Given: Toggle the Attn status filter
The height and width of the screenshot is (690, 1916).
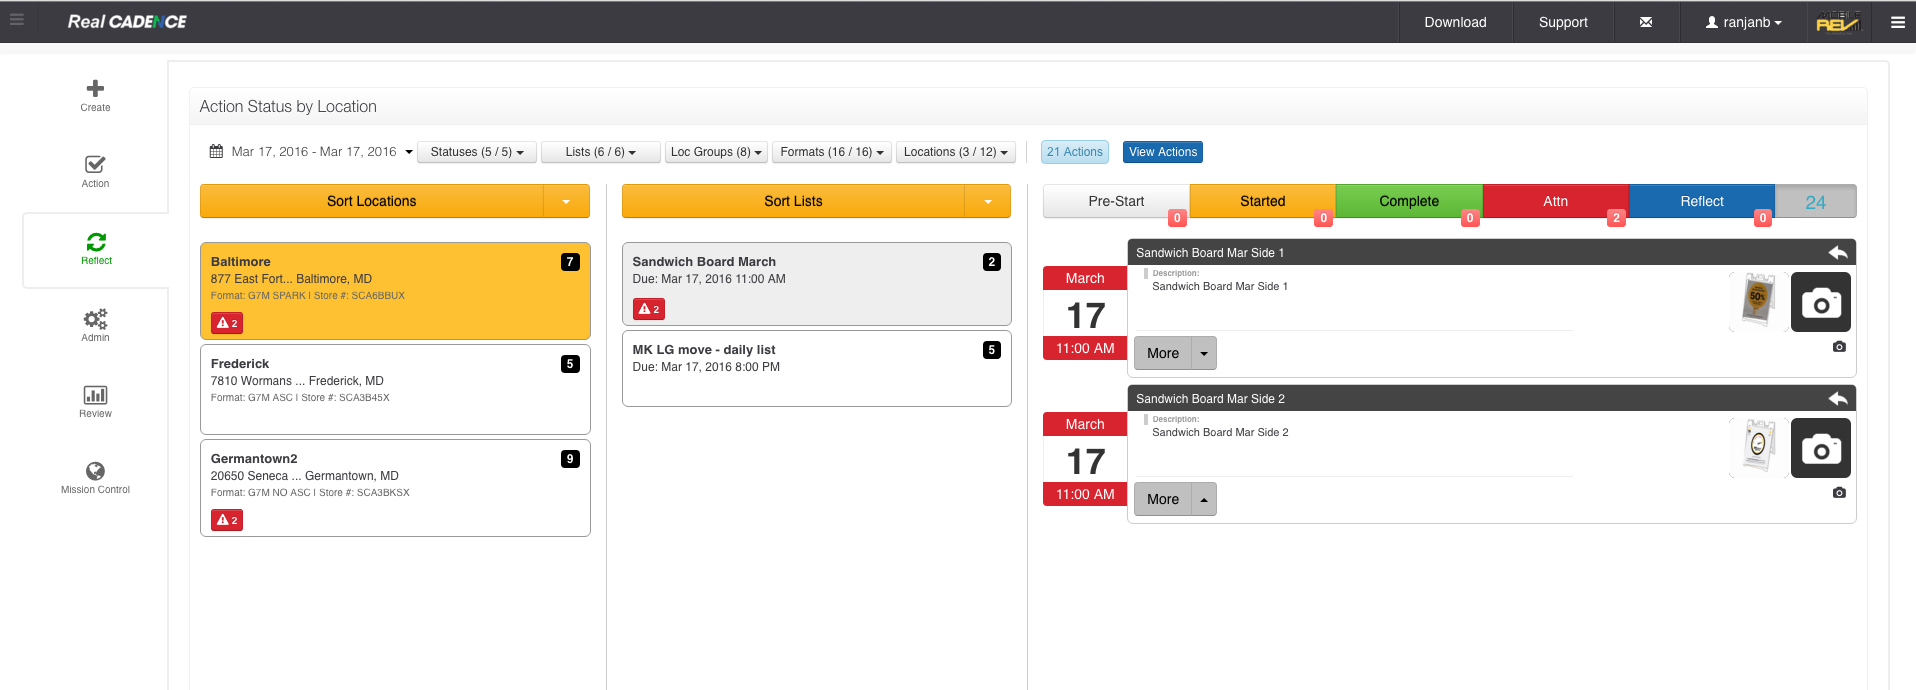Looking at the screenshot, I should 1555,201.
